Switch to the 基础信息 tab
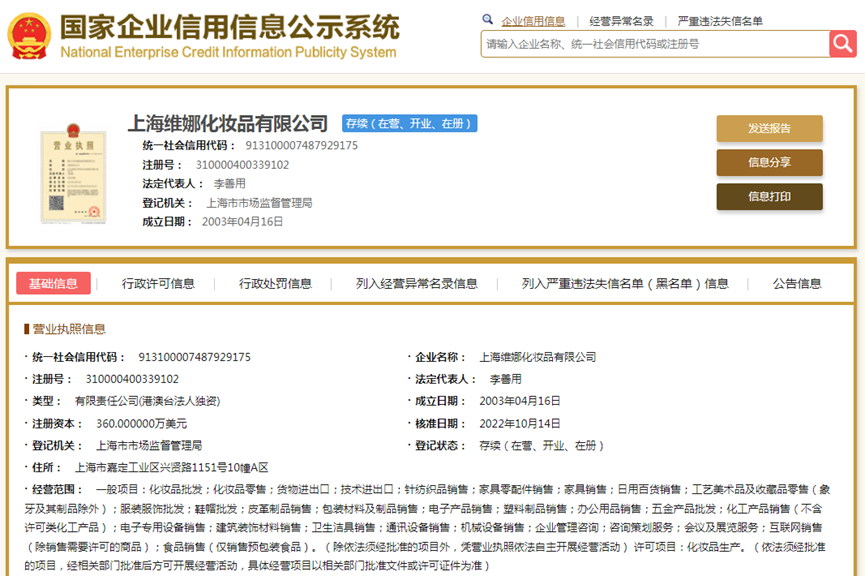 pyautogui.click(x=53, y=284)
